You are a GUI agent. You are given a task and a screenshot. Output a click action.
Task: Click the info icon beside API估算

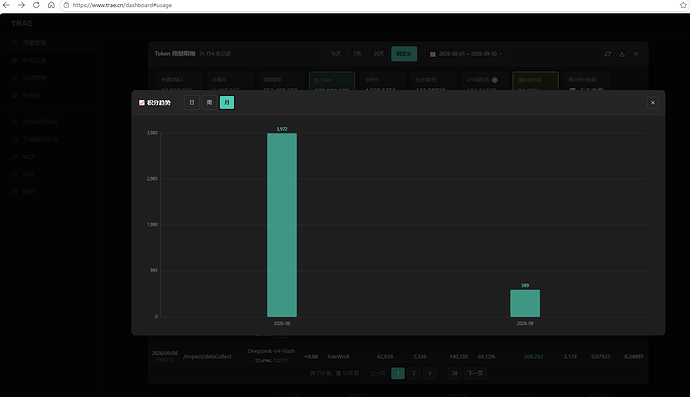[495, 80]
